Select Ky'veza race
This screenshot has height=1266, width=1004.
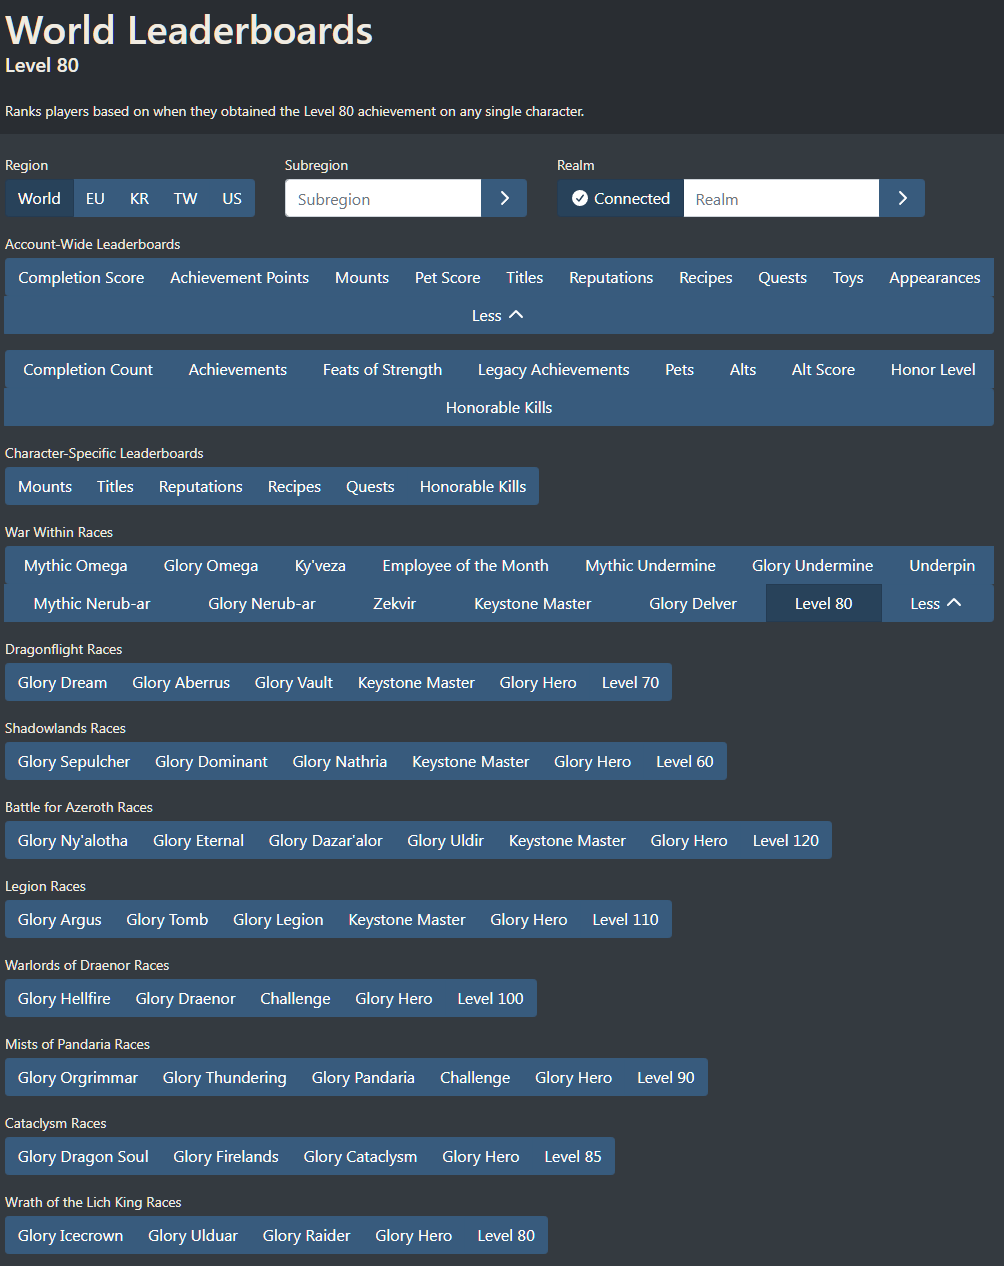(320, 565)
